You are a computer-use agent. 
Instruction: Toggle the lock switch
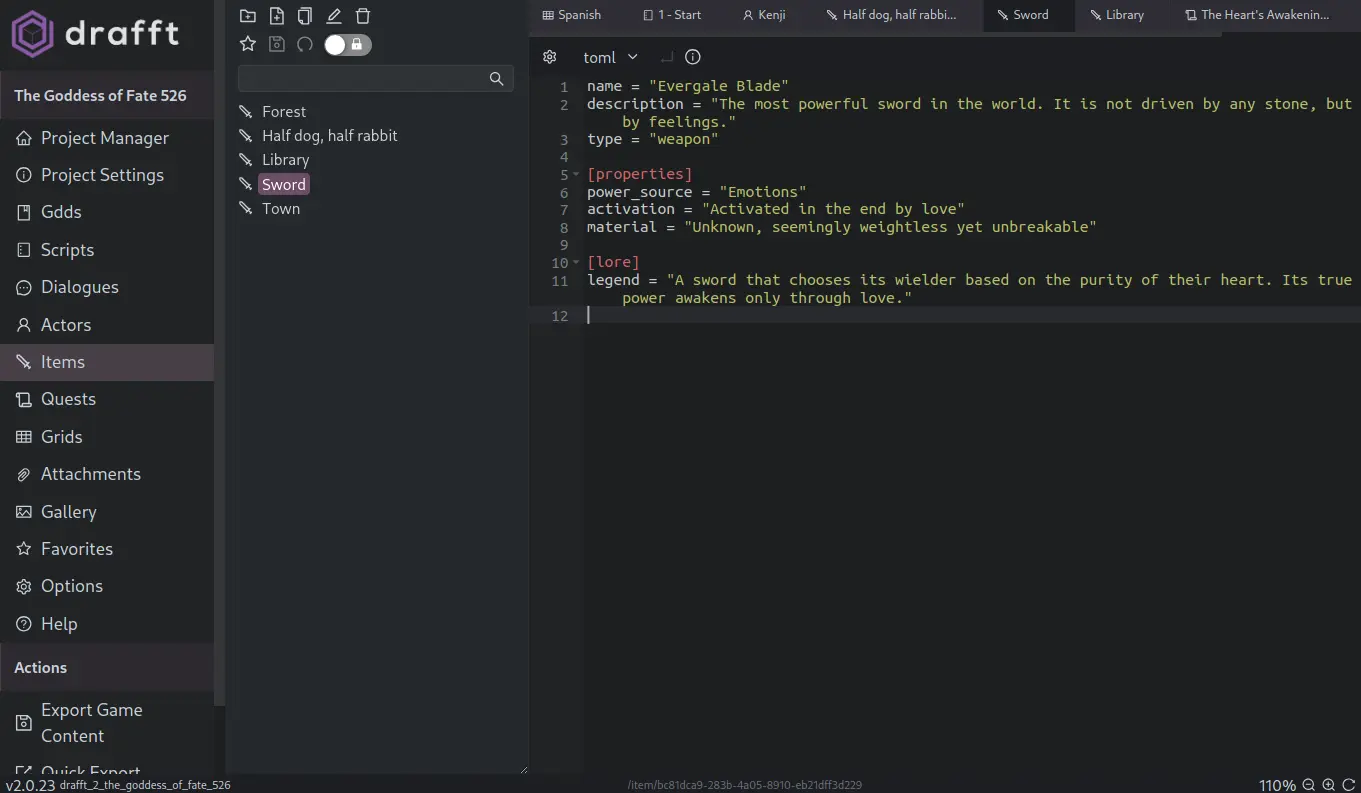click(x=347, y=44)
